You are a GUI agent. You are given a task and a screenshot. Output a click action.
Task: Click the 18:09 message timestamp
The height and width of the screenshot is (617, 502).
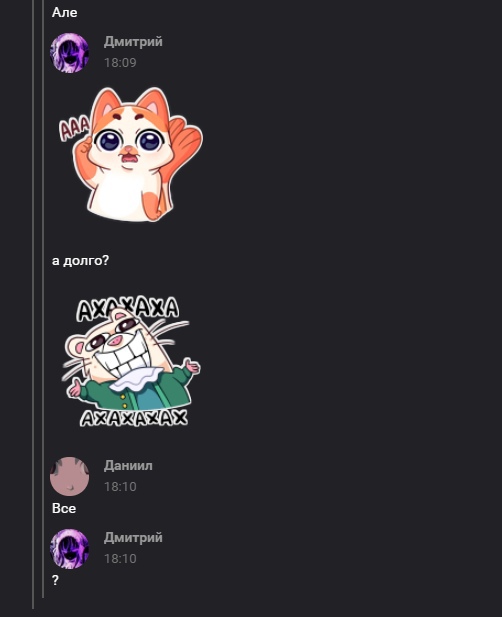click(x=120, y=63)
